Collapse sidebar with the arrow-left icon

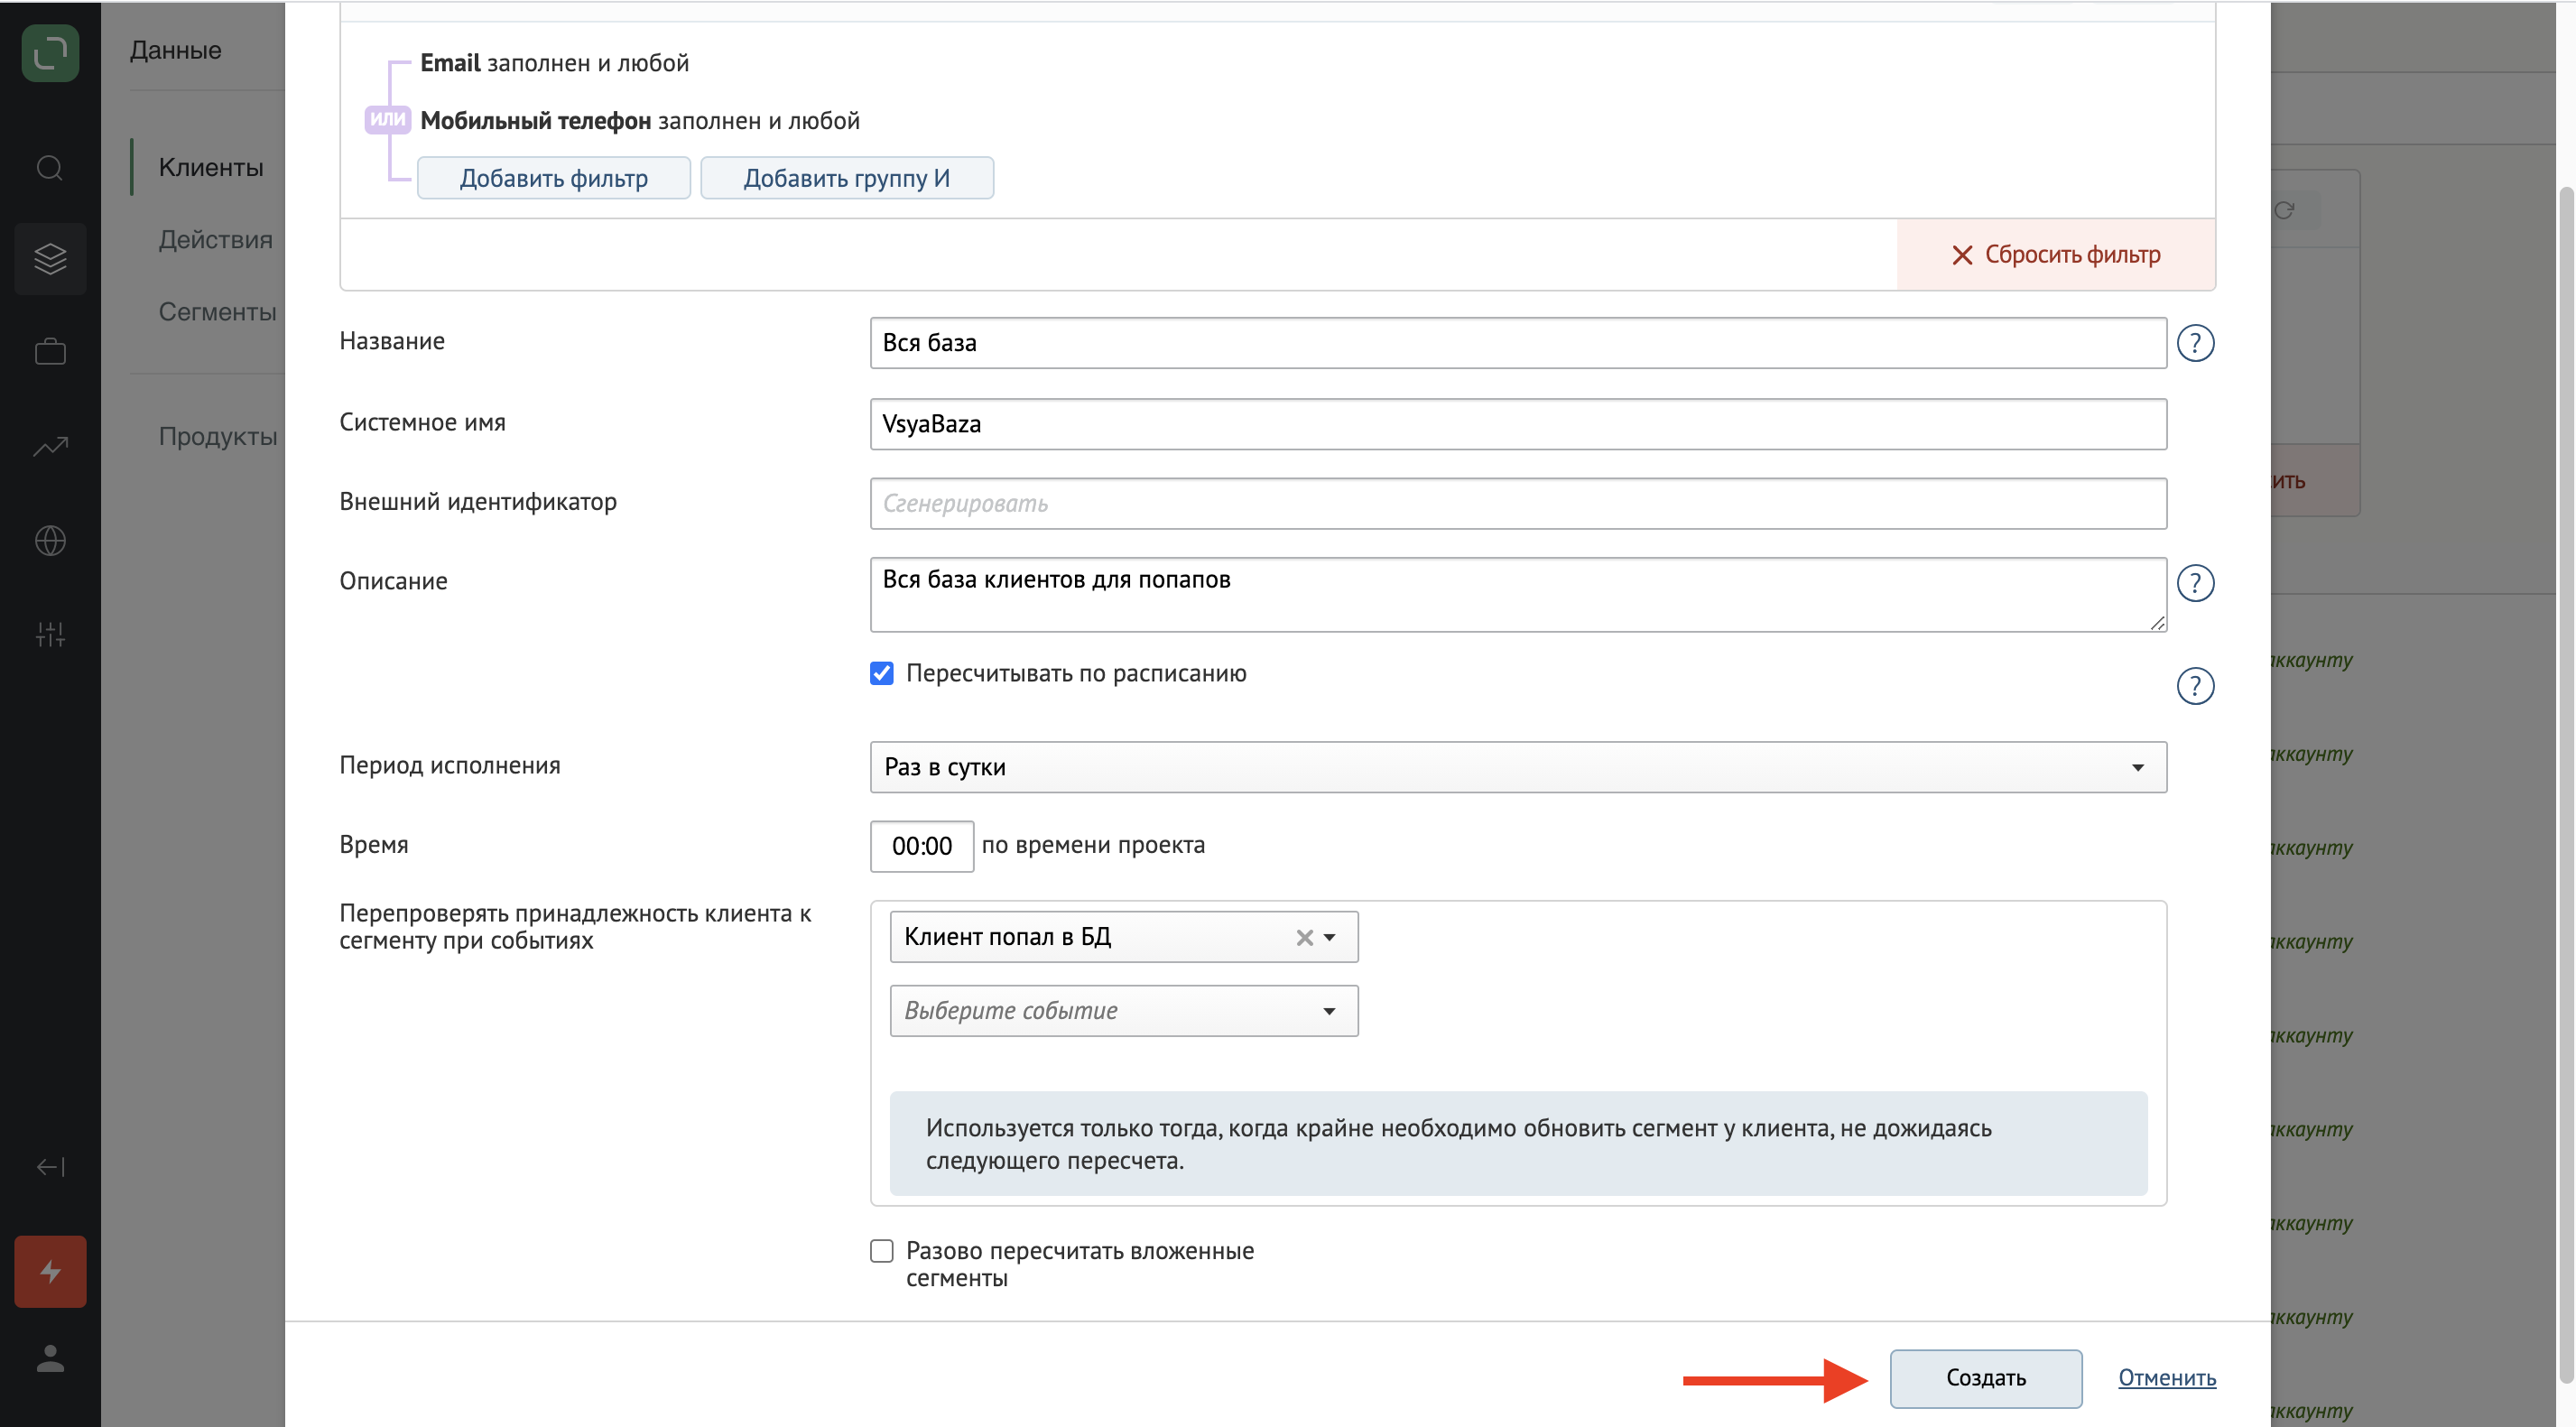click(x=50, y=1166)
